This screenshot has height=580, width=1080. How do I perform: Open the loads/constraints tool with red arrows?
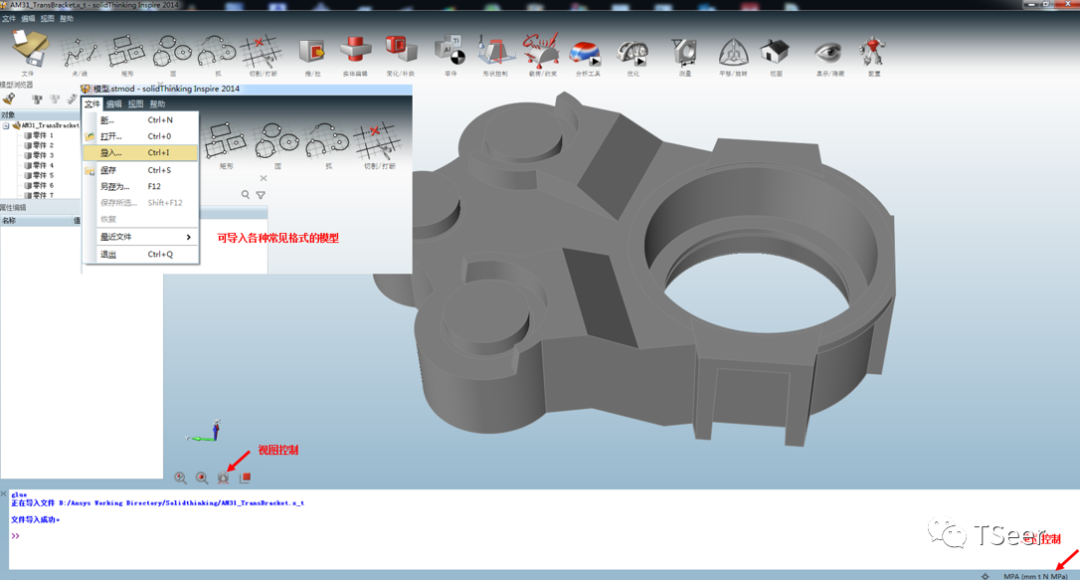point(541,50)
